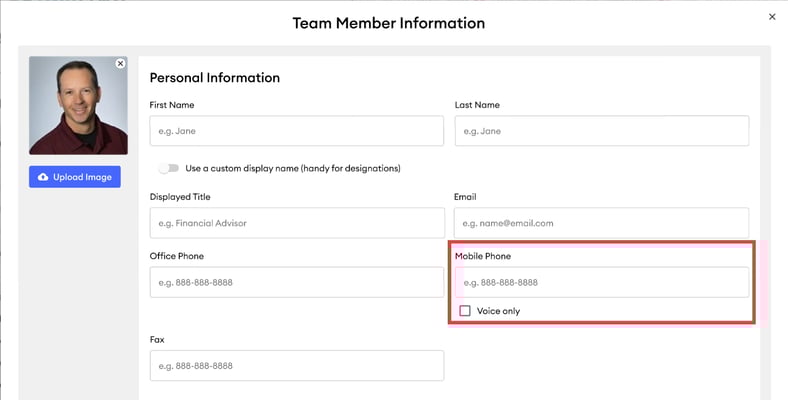Click the 'Mobile Phone' field label
This screenshot has width=788, height=400.
tap(483, 256)
